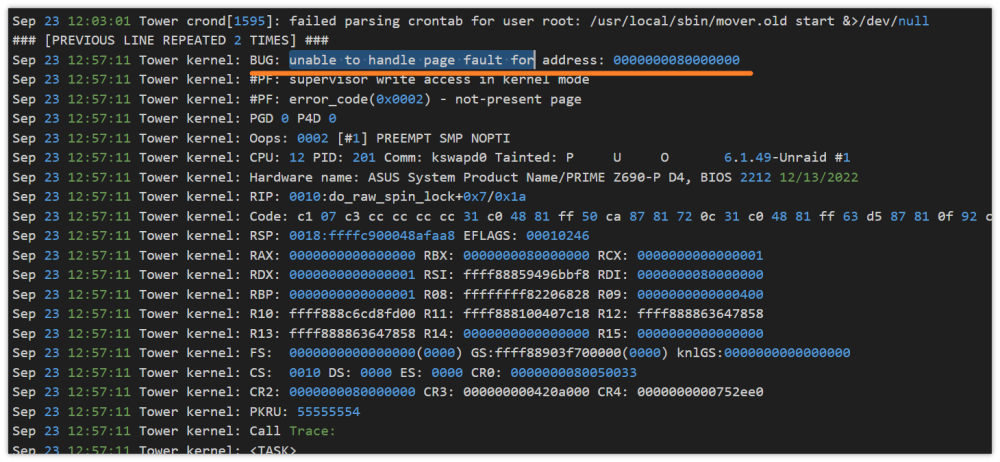Image resolution: width=1000 pixels, height=462 pixels.
Task: Click the RSP value 0018:ffffc900048afaa8
Action: pyautogui.click(x=372, y=237)
